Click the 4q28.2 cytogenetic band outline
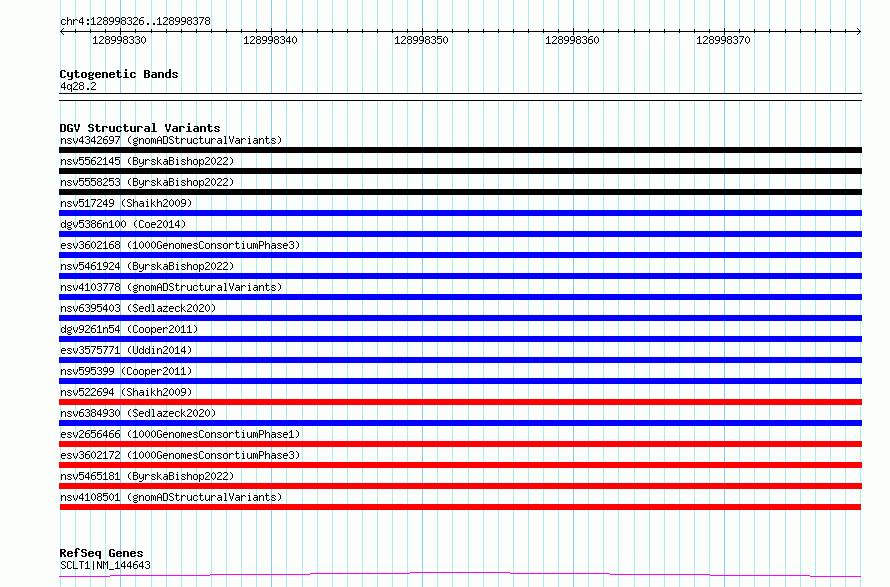Viewport: 890px width, 587px height. (x=460, y=97)
